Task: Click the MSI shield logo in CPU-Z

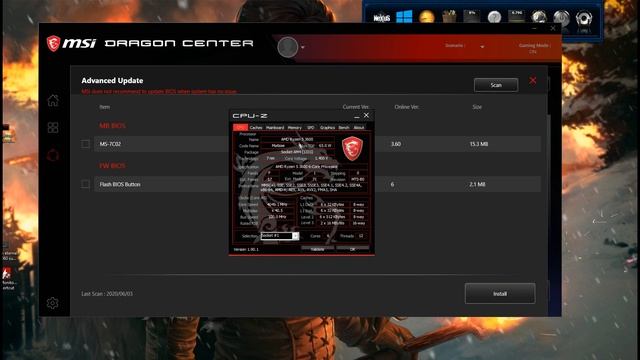Action: point(352,148)
